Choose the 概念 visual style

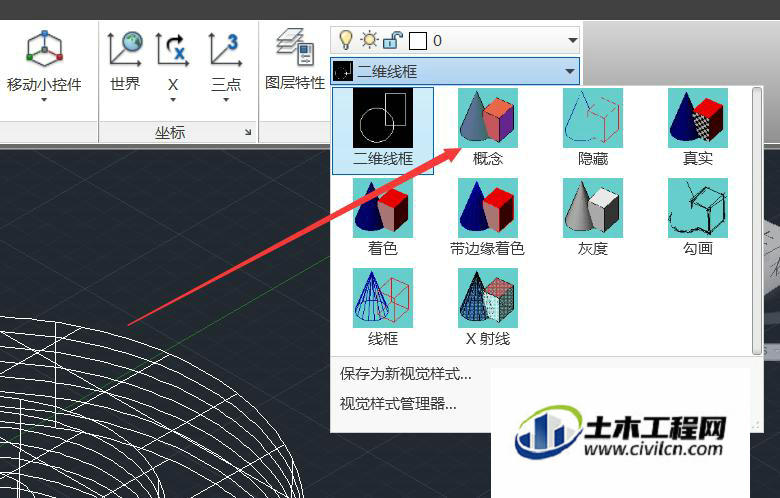pos(488,118)
